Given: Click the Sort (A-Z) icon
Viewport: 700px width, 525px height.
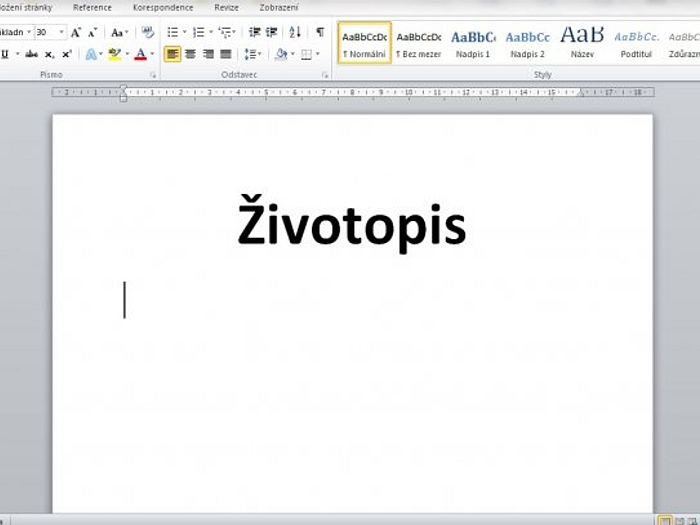Looking at the screenshot, I should click(295, 33).
